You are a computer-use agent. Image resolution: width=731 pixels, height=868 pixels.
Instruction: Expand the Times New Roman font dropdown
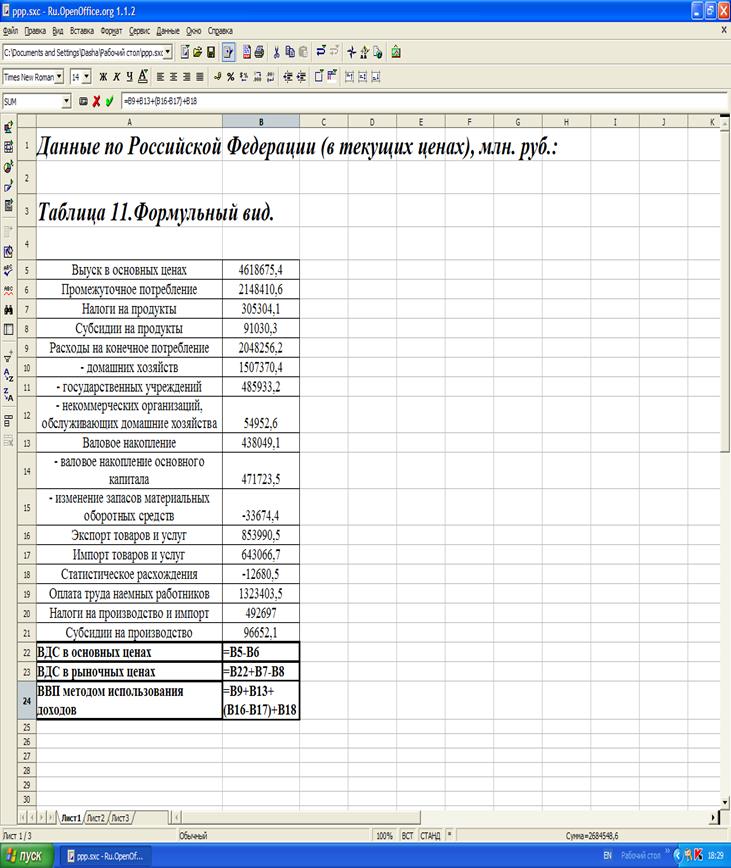coord(59,77)
